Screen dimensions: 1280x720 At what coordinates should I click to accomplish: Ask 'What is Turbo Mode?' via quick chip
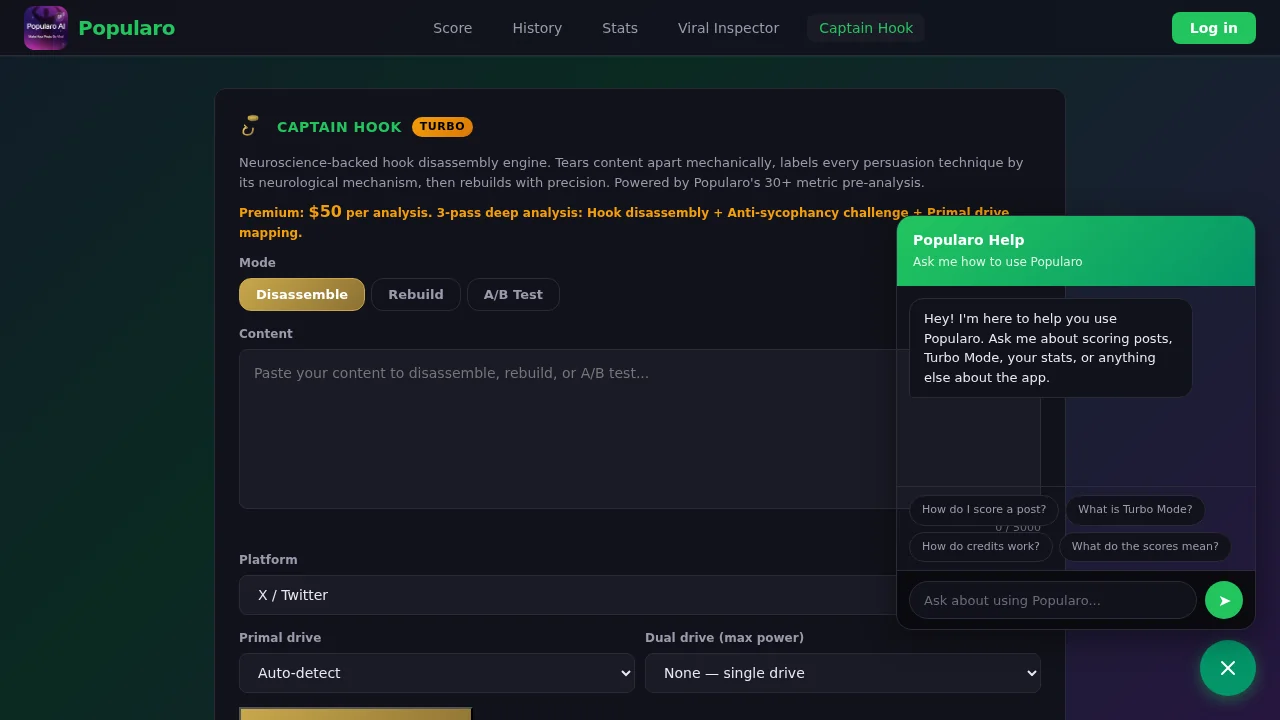1135,510
